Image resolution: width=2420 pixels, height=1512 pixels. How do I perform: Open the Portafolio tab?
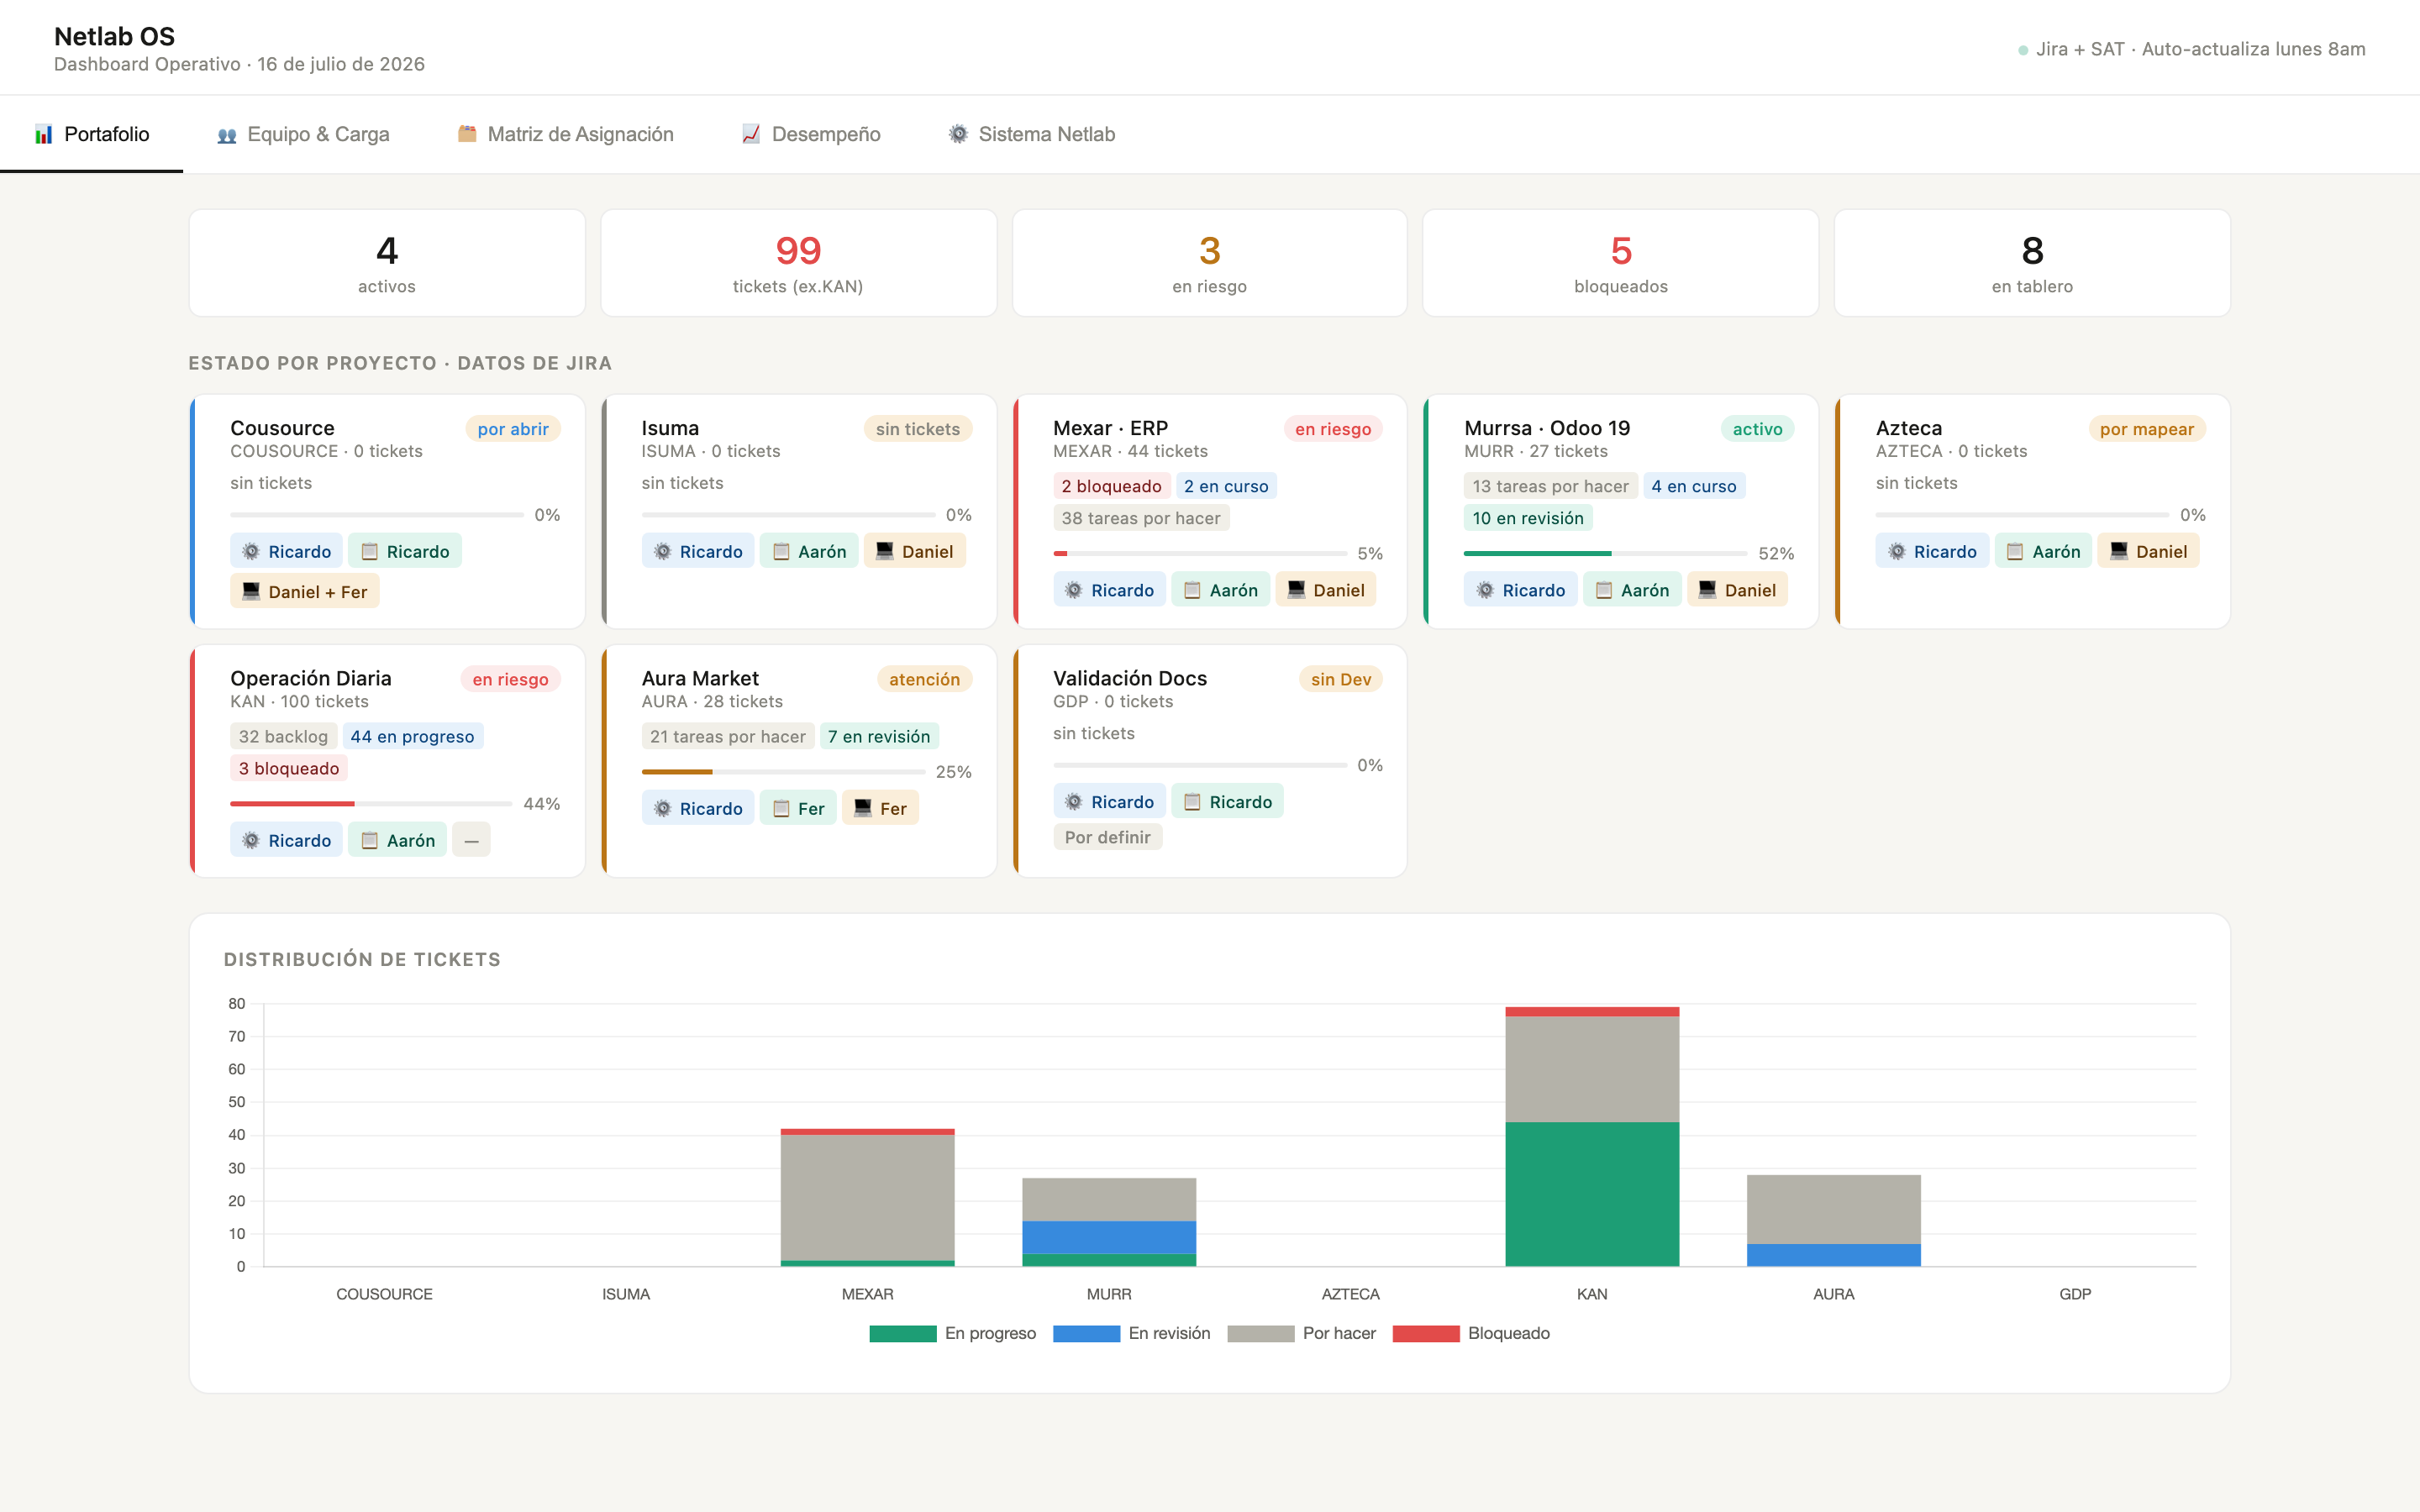pyautogui.click(x=91, y=134)
